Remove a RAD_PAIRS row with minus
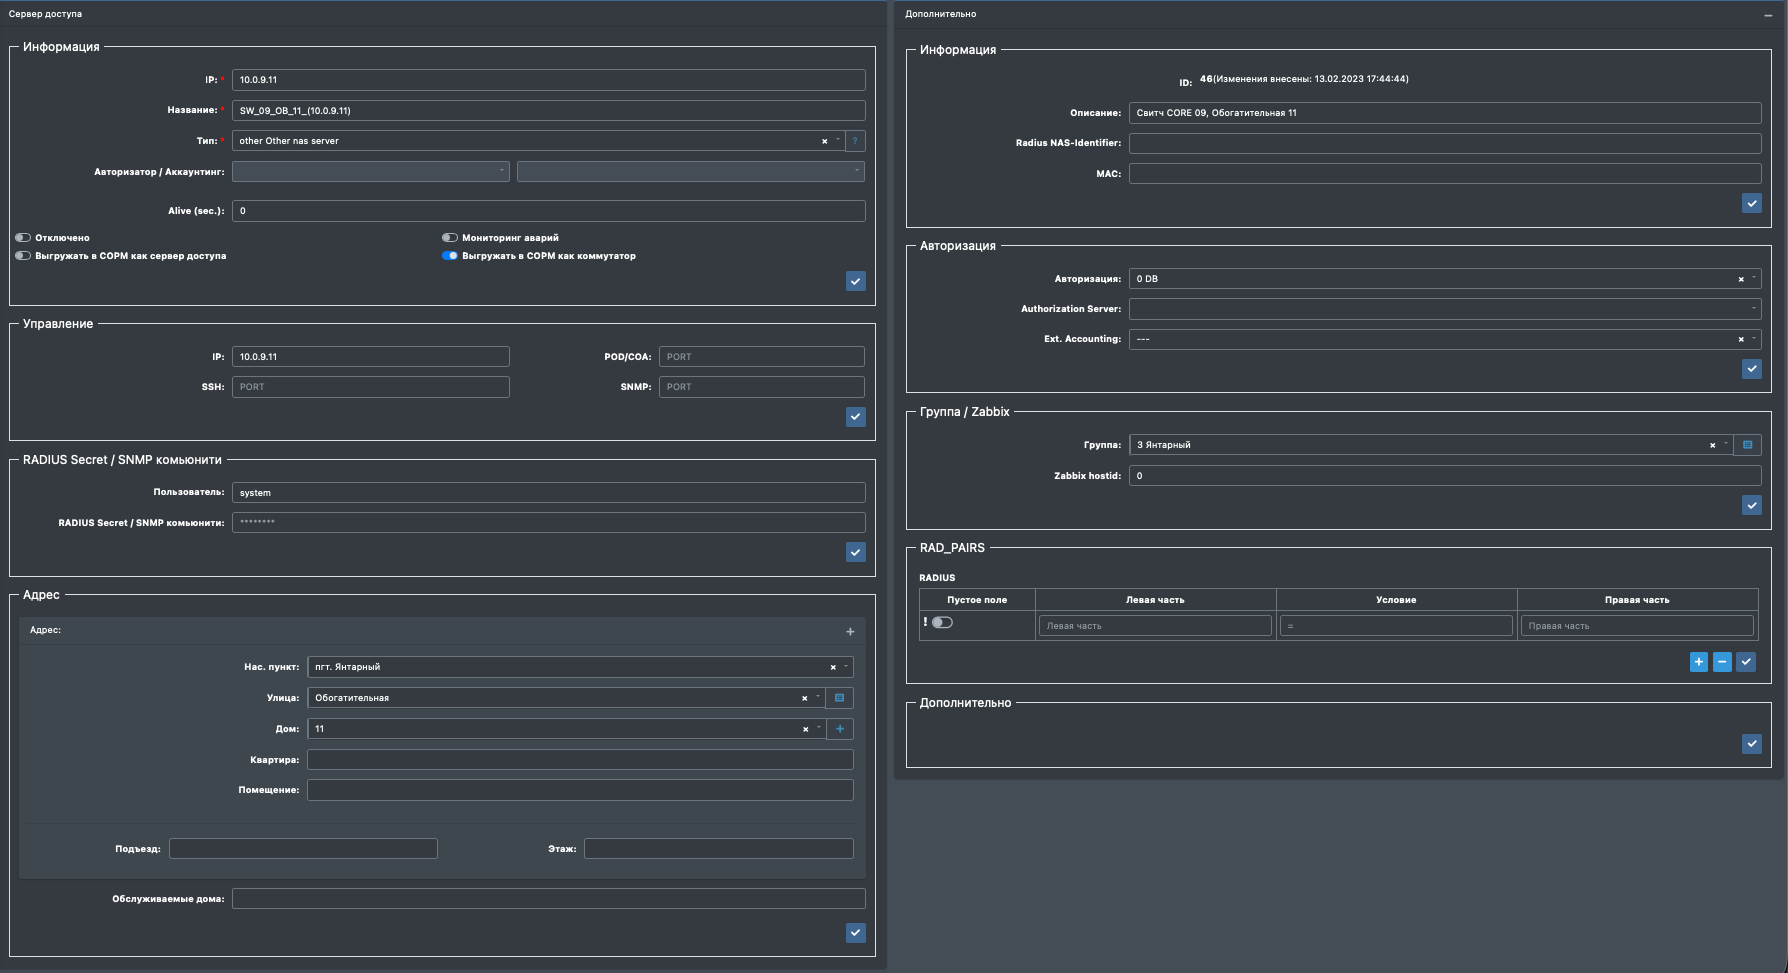 pos(1722,662)
